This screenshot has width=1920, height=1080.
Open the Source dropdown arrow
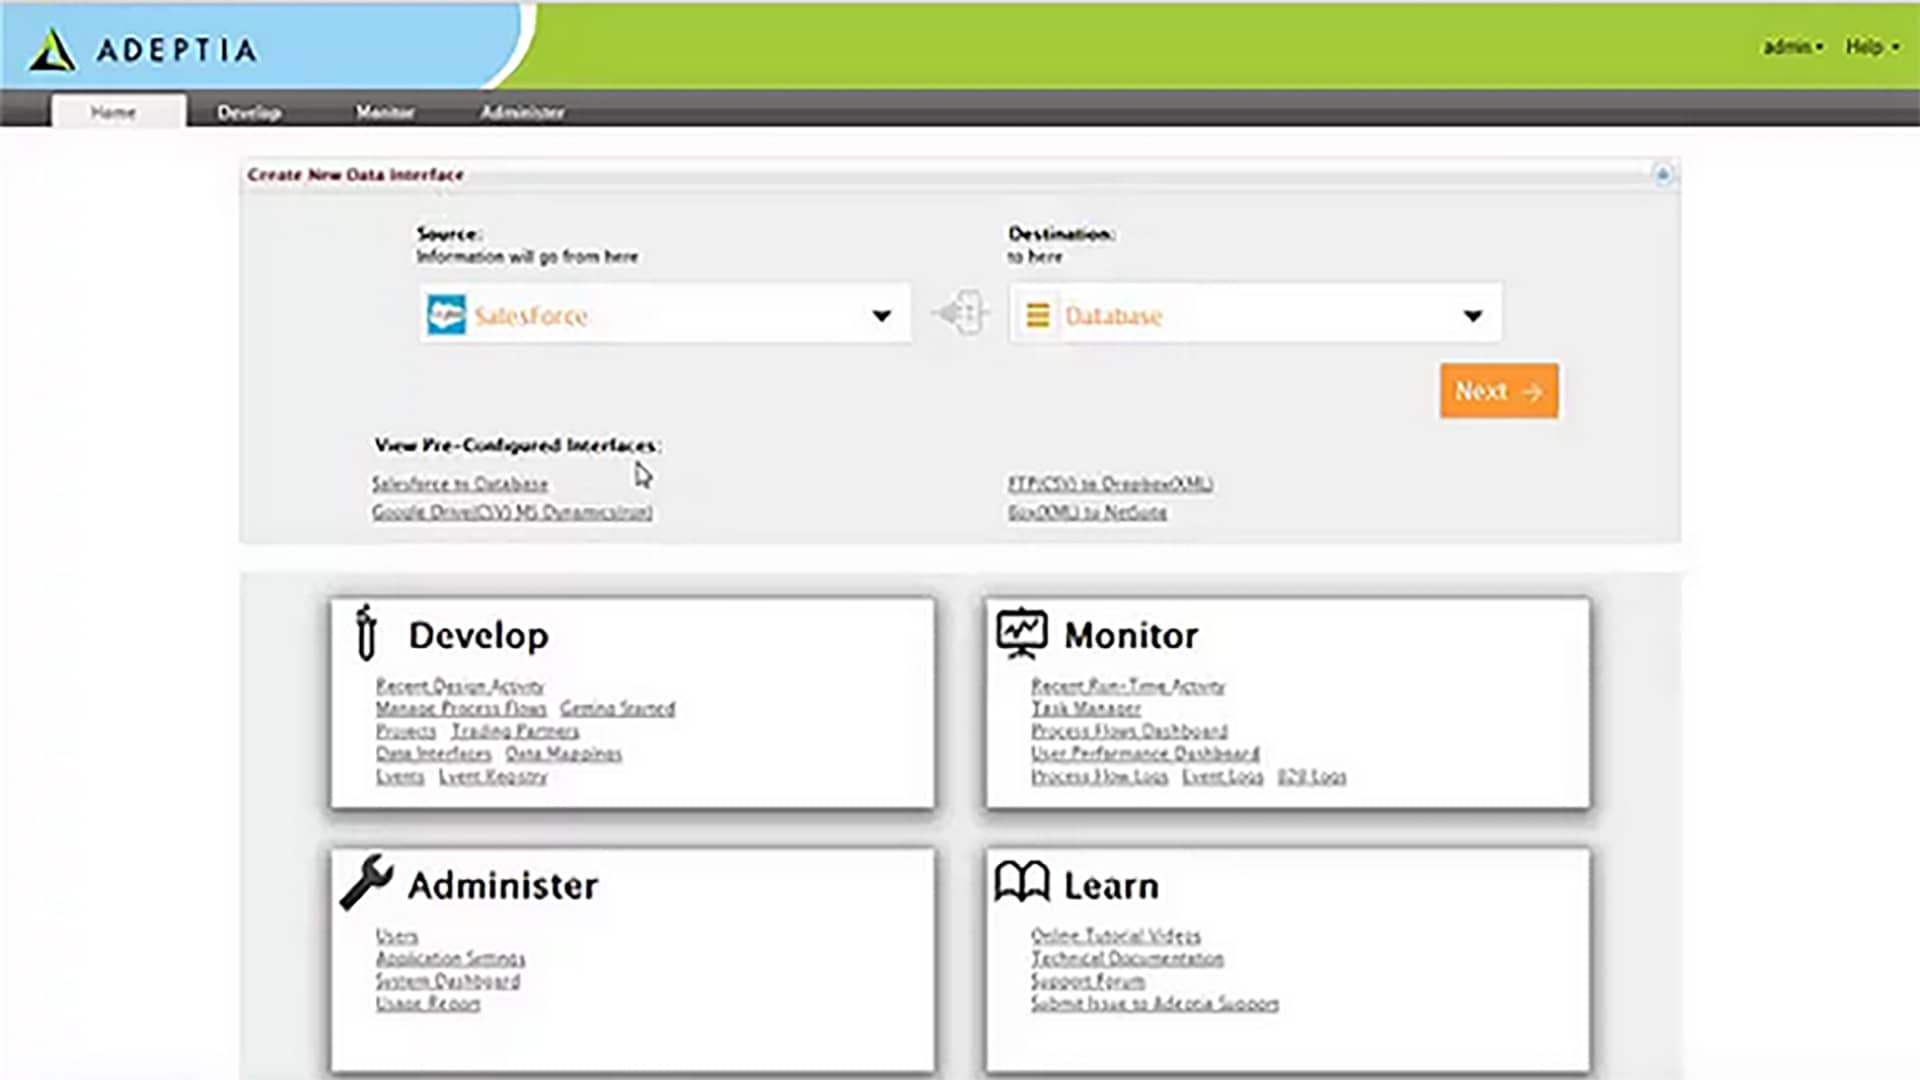tap(881, 316)
